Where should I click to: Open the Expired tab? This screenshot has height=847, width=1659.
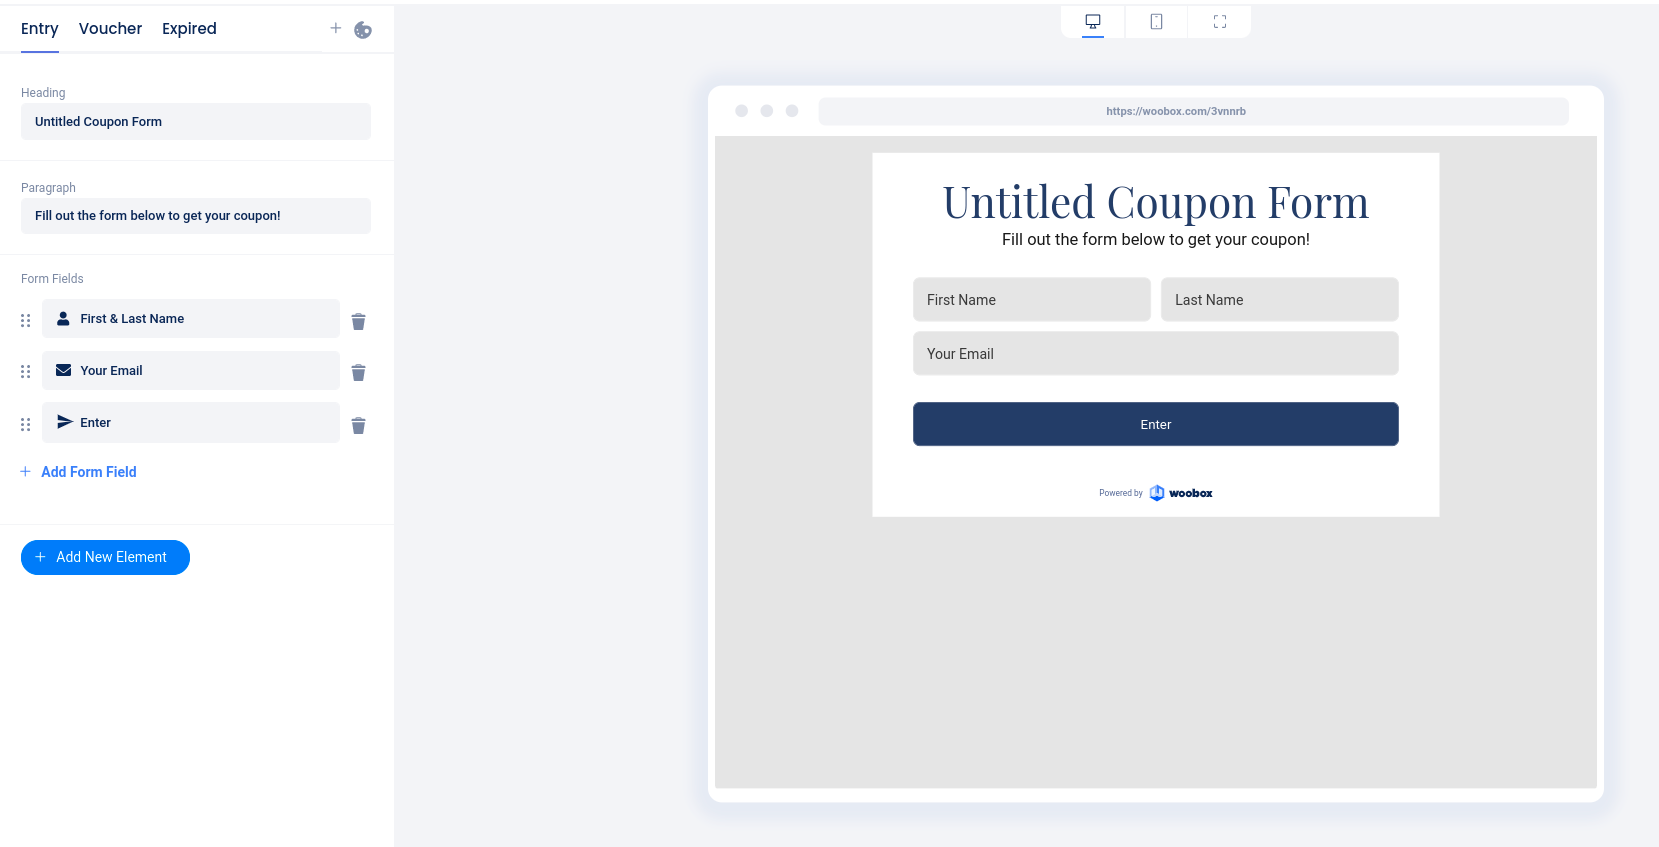pyautogui.click(x=189, y=29)
